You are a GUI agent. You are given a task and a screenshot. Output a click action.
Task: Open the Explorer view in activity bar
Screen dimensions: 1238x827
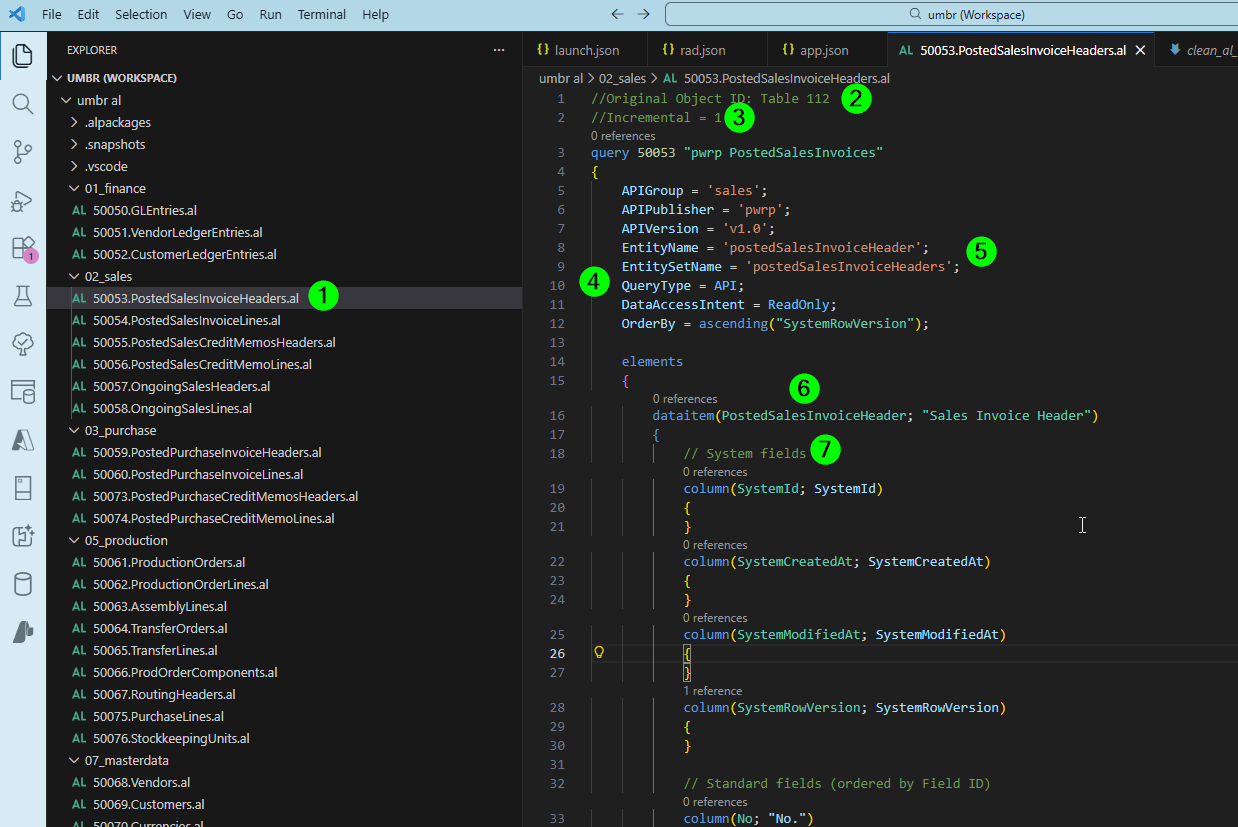pyautogui.click(x=22, y=56)
